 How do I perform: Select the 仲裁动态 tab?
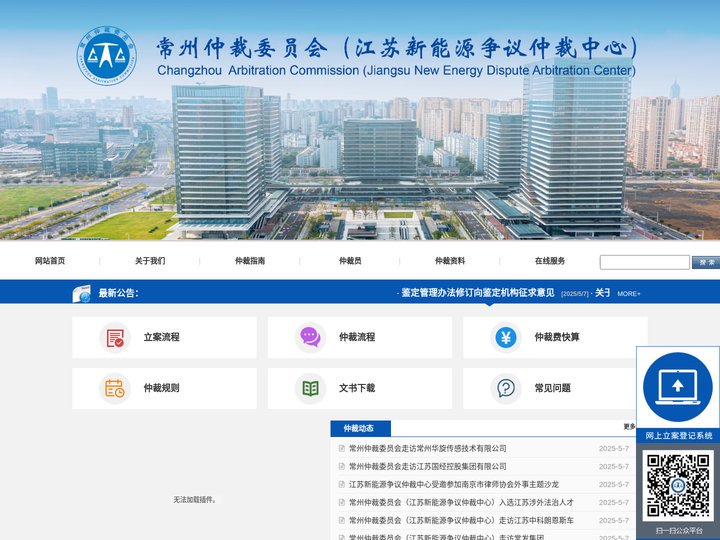click(x=360, y=428)
